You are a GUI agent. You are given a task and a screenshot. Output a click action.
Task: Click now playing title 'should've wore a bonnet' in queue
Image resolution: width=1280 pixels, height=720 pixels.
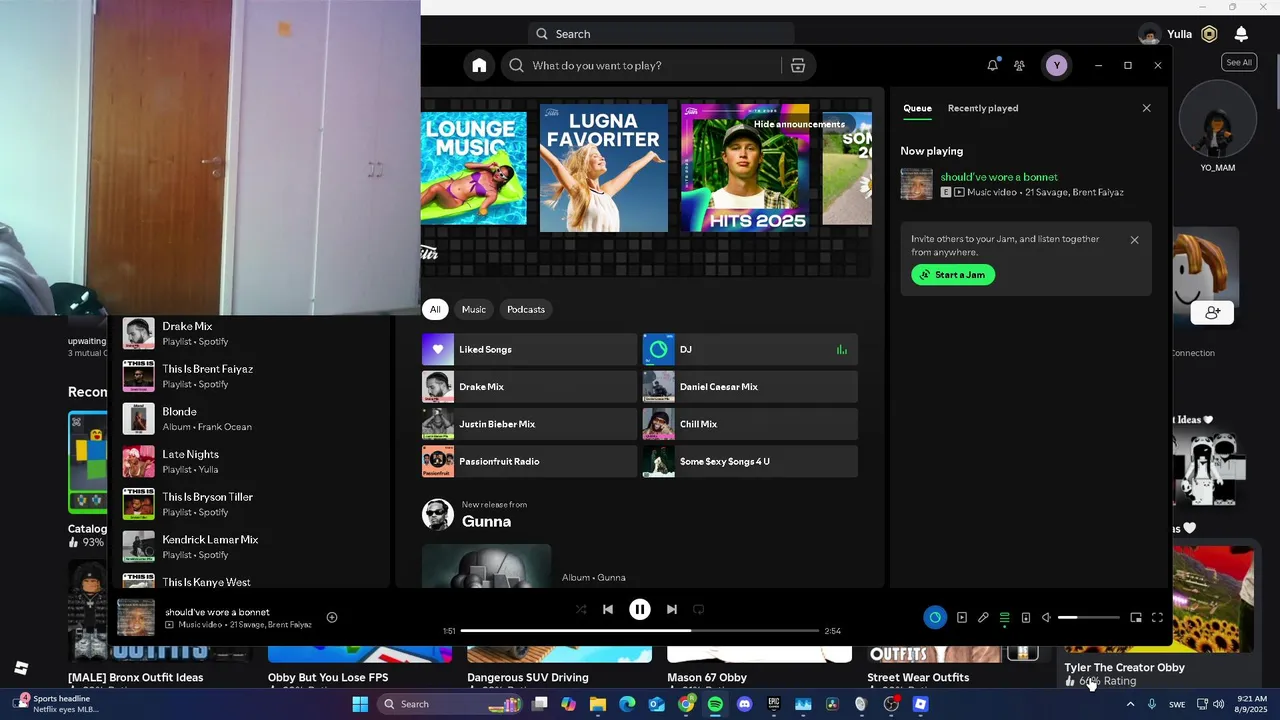(x=999, y=177)
